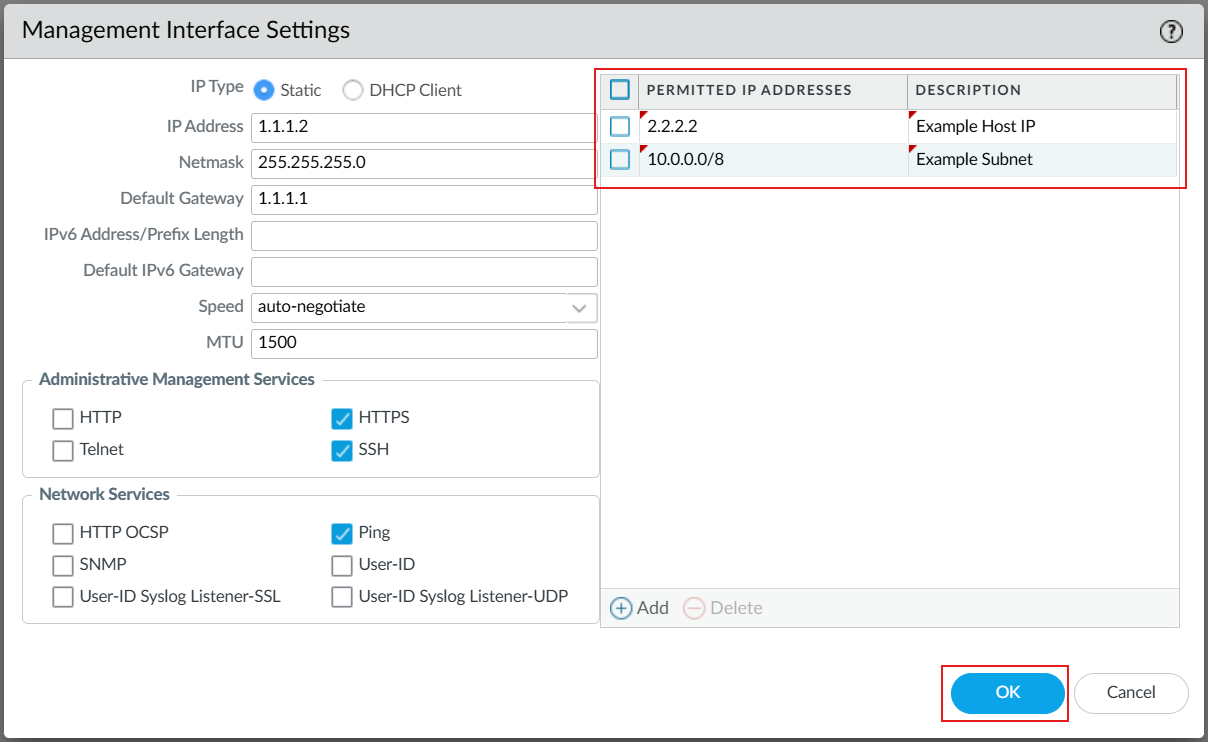The height and width of the screenshot is (742, 1208).
Task: Open the help question mark icon
Action: [x=1171, y=32]
